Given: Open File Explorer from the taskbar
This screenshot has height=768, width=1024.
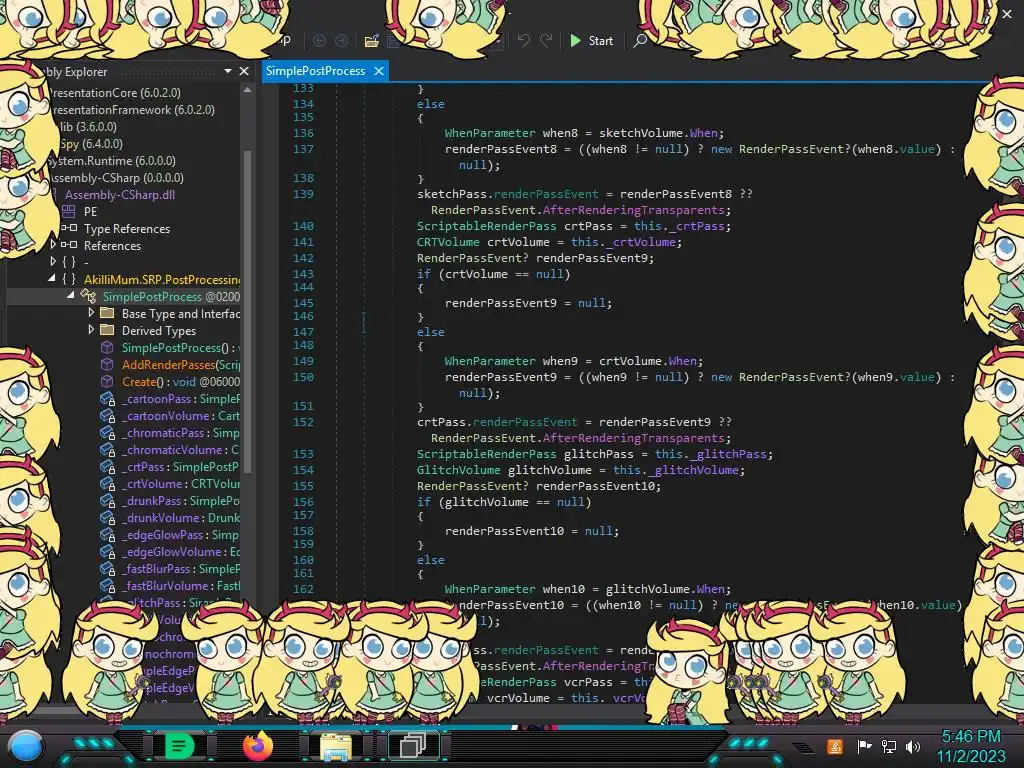Looking at the screenshot, I should tap(336, 746).
